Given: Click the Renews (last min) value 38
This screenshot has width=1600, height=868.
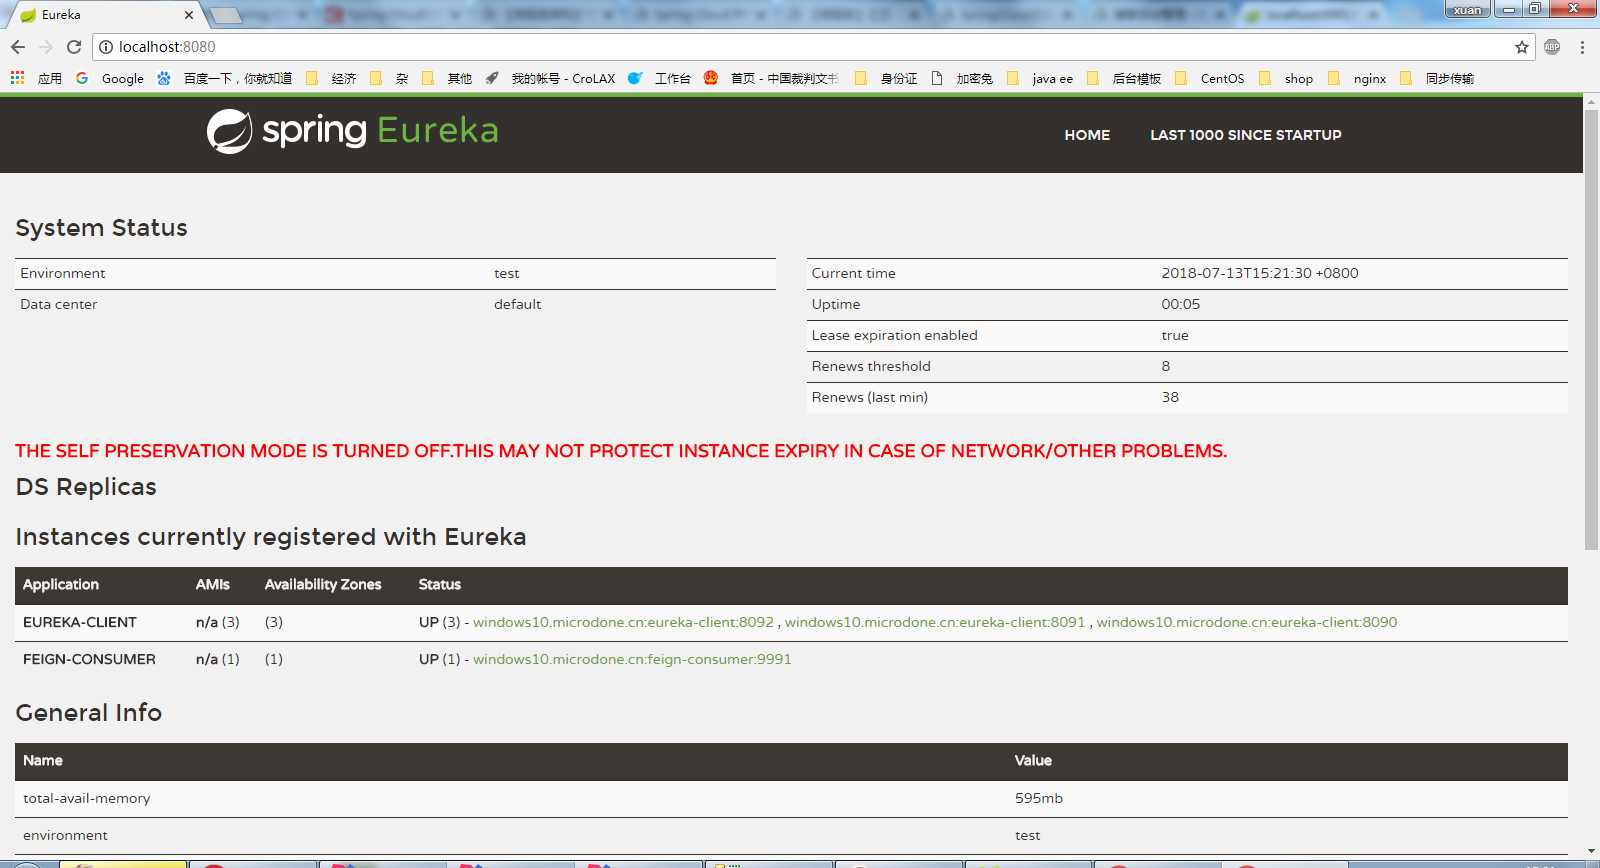Looking at the screenshot, I should coord(1170,397).
